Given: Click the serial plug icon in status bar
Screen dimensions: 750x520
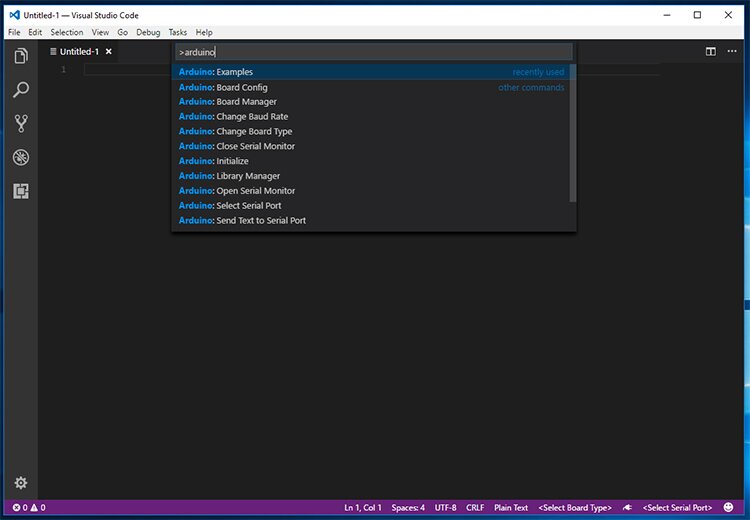Looking at the screenshot, I should [627, 508].
